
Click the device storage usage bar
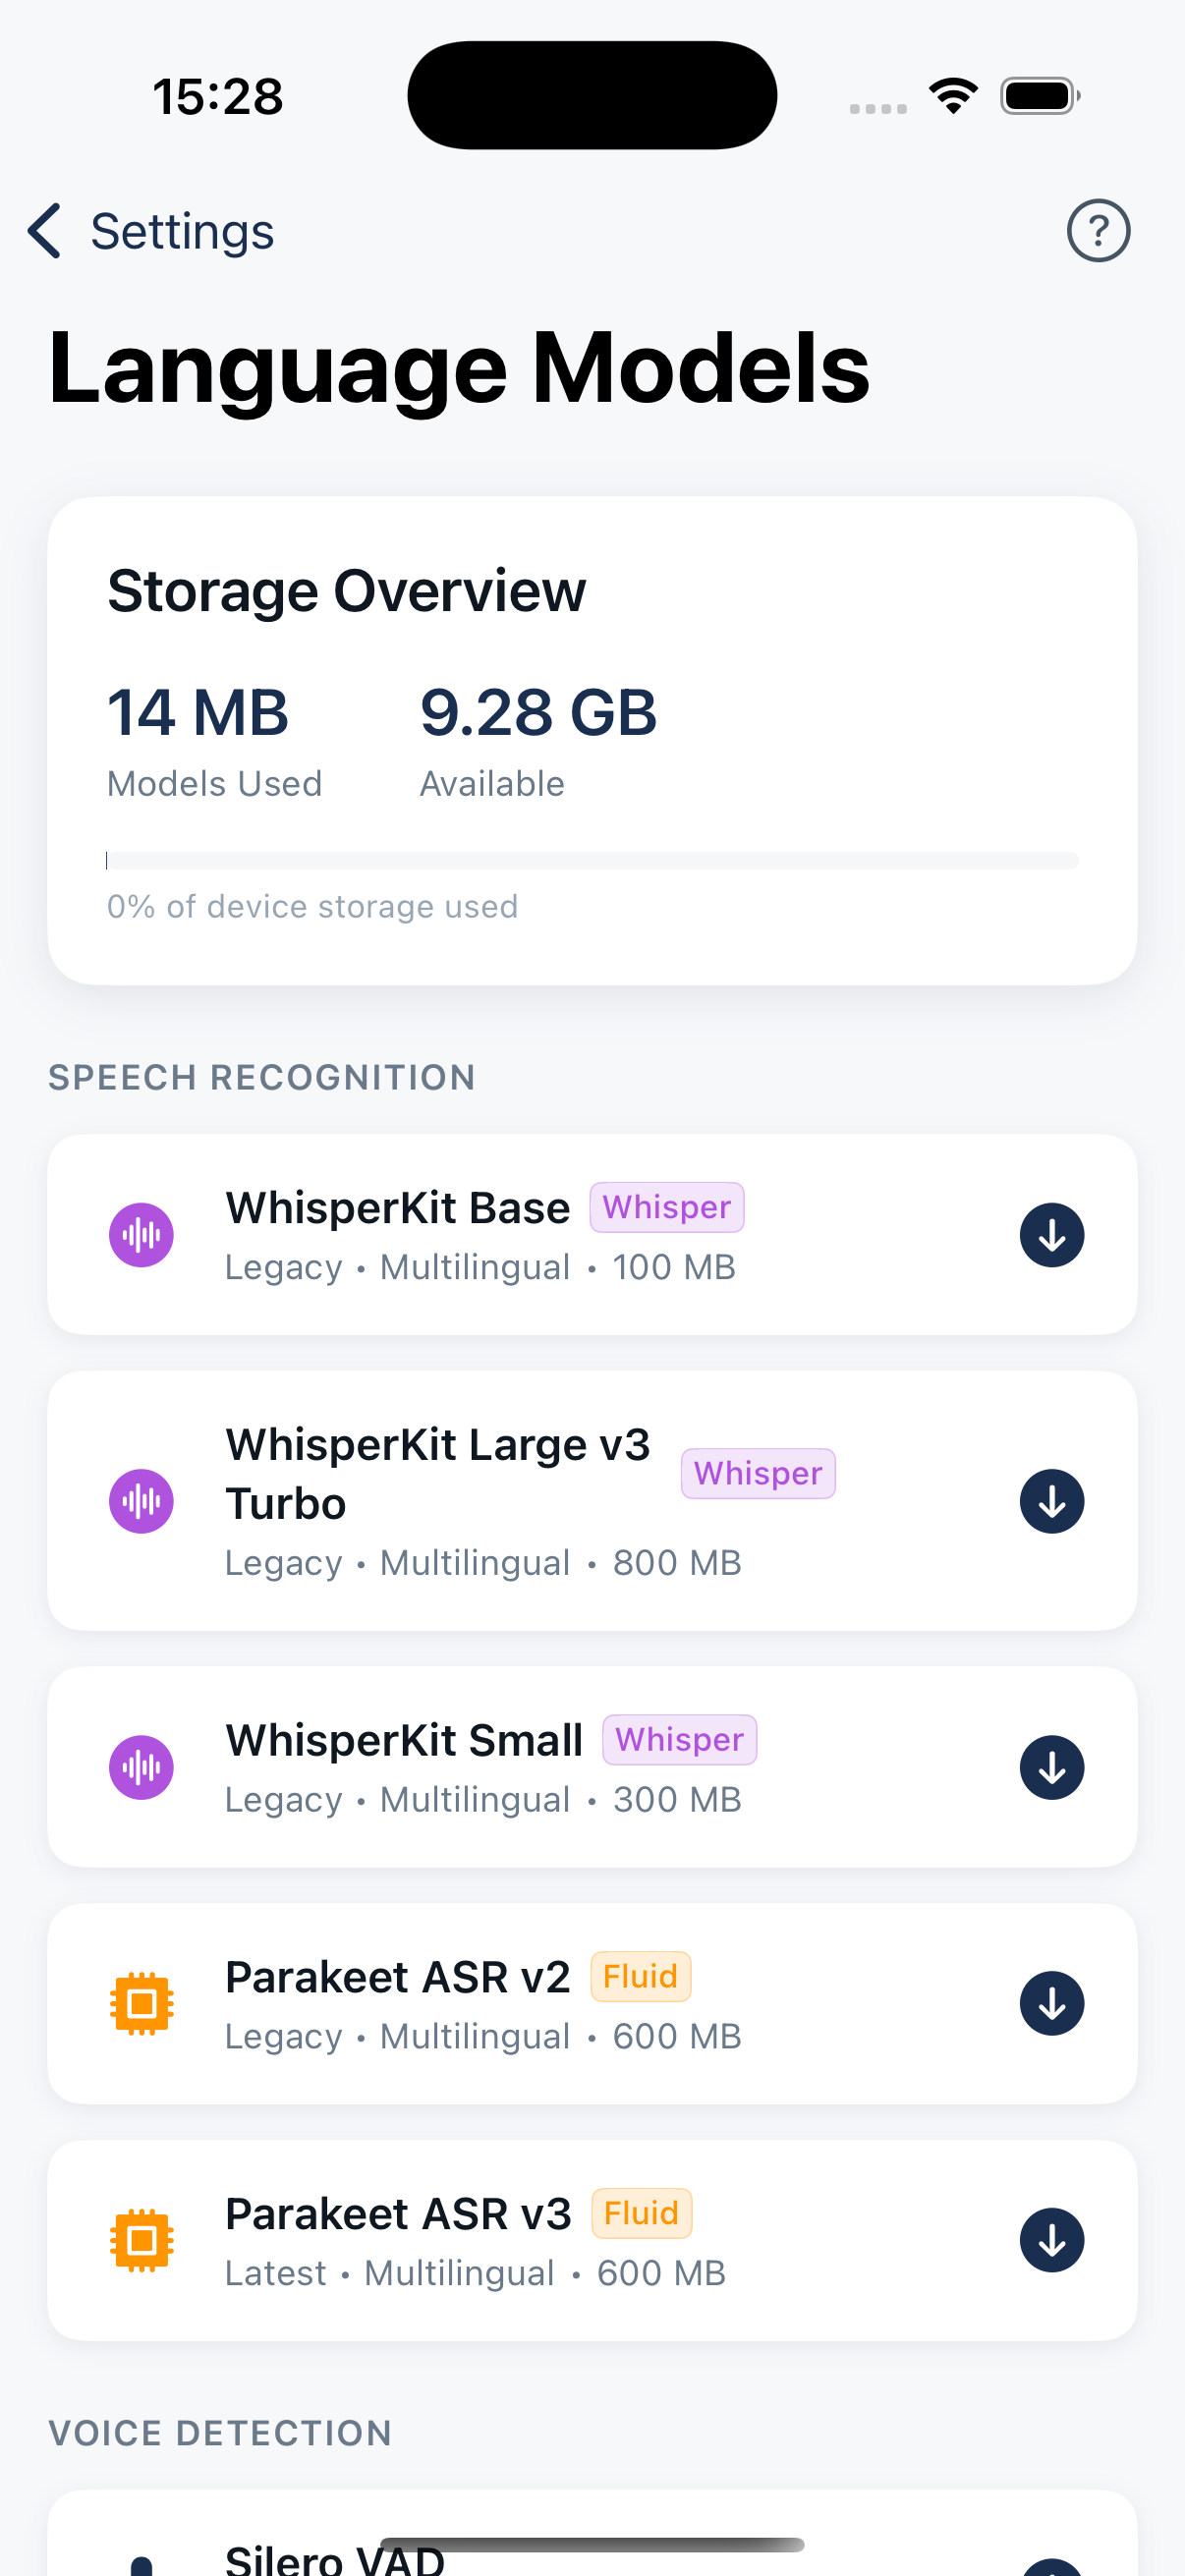click(x=592, y=860)
